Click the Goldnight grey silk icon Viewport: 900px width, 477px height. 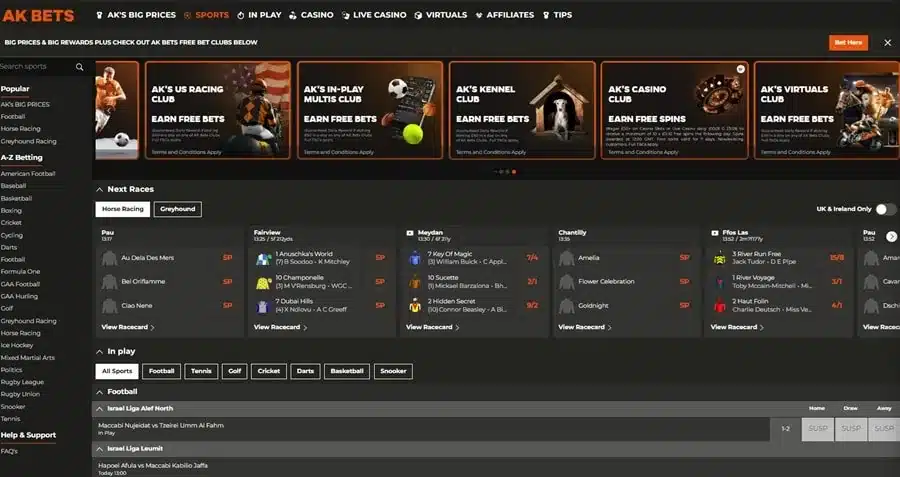(567, 306)
